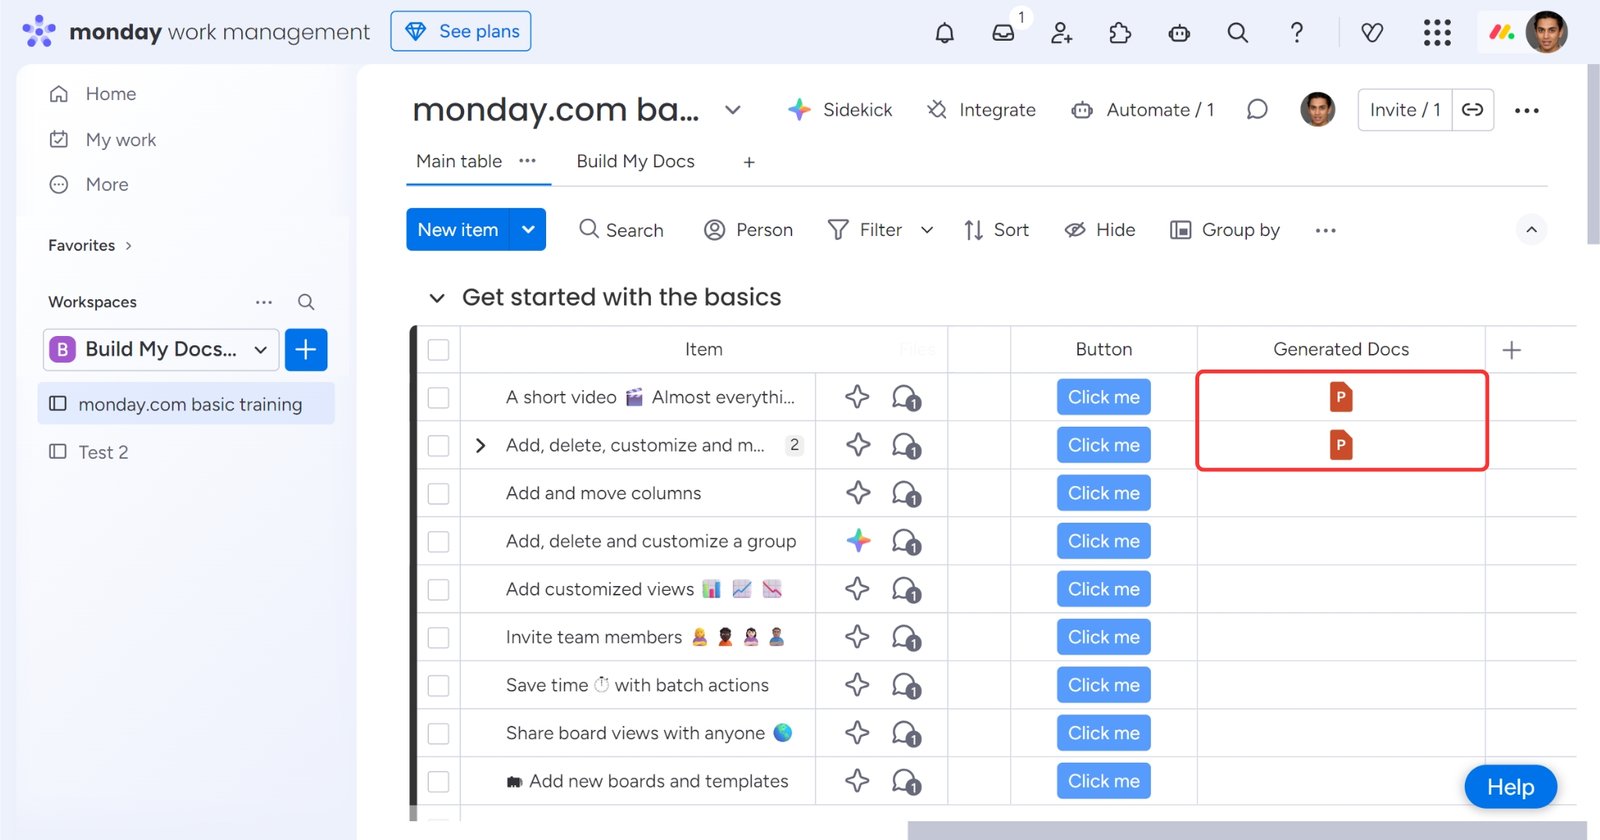Image resolution: width=1600 pixels, height=840 pixels.
Task: Open the products switcher grid icon
Action: pyautogui.click(x=1437, y=33)
